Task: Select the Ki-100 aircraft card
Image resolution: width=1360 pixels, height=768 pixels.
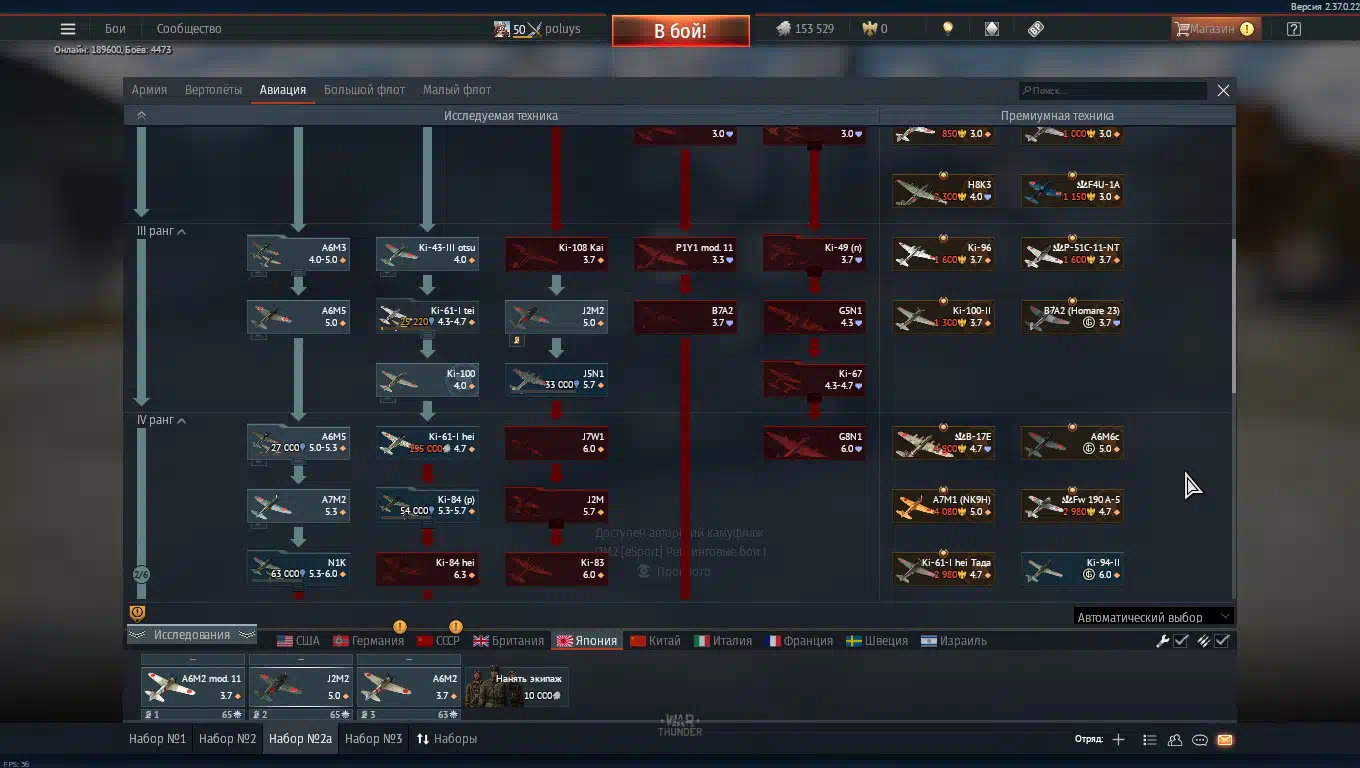Action: (x=427, y=380)
